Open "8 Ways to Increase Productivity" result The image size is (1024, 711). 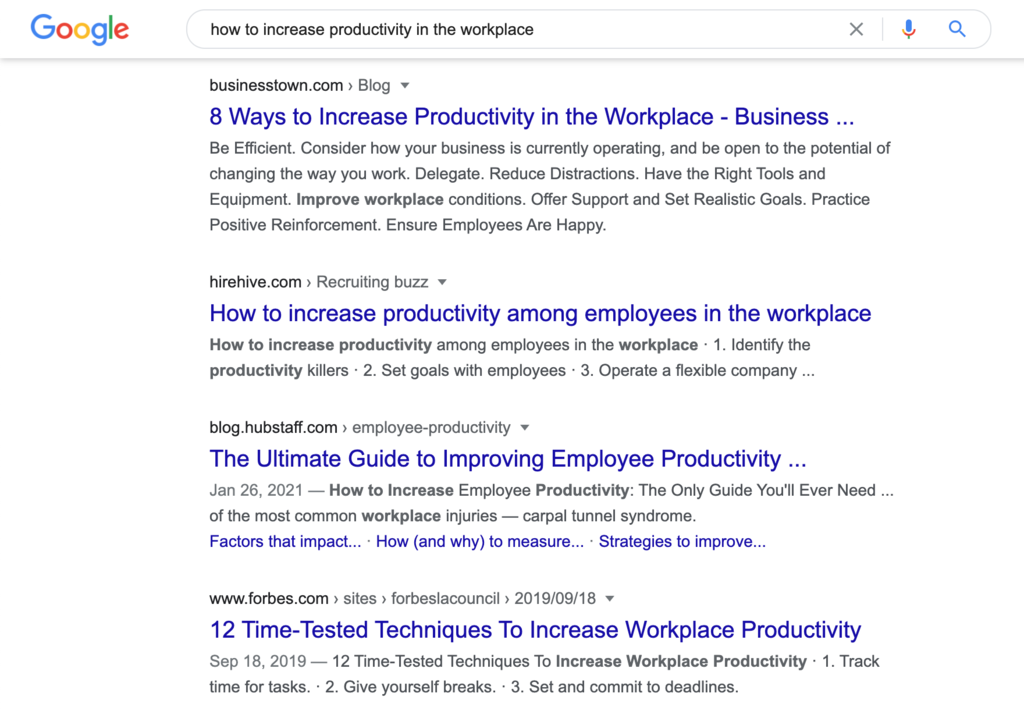pyautogui.click(x=531, y=117)
